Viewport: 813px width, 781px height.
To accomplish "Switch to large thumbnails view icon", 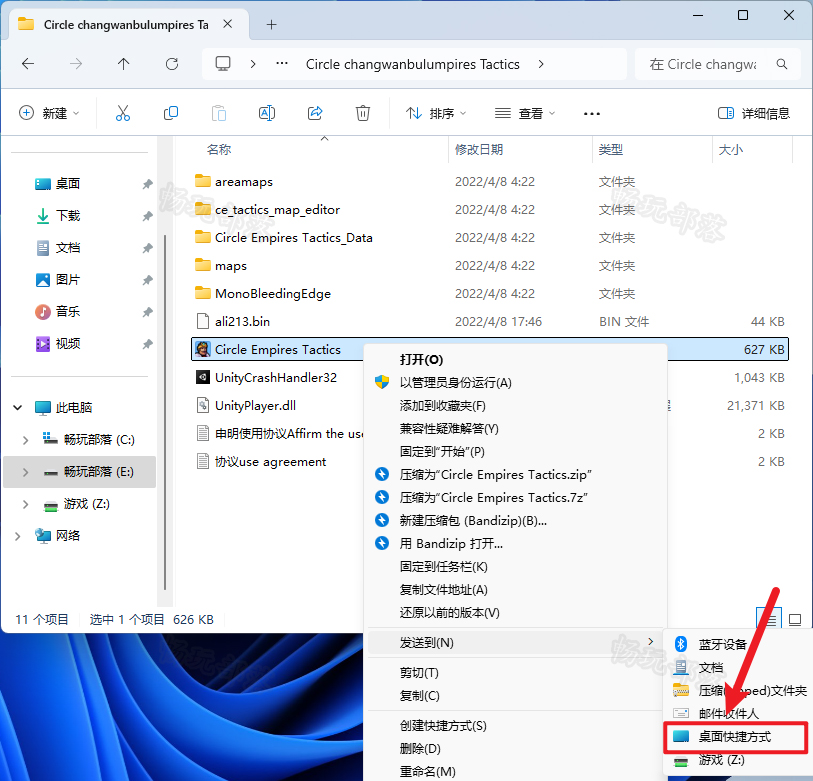I will 794,619.
